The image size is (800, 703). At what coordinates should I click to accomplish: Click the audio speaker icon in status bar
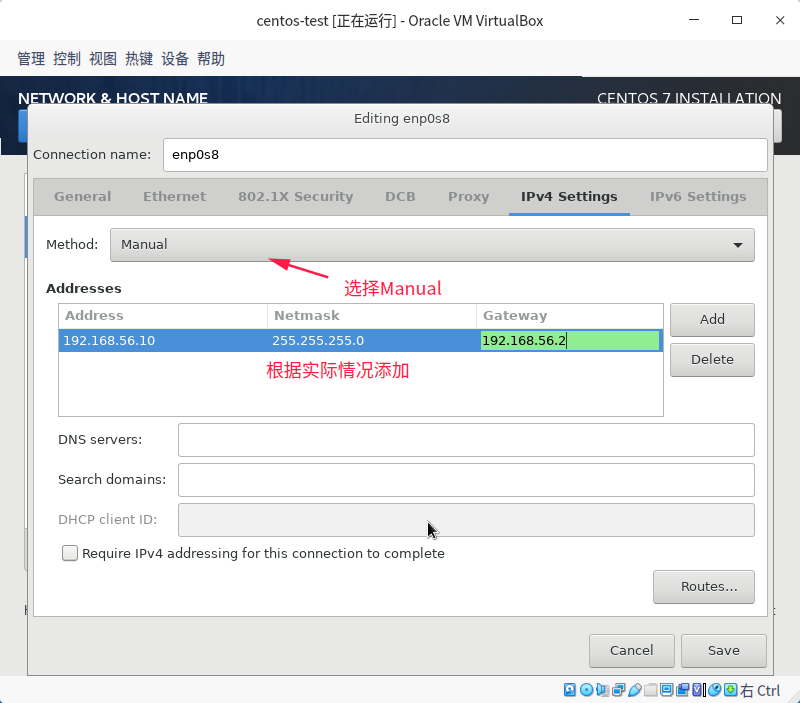pos(602,690)
